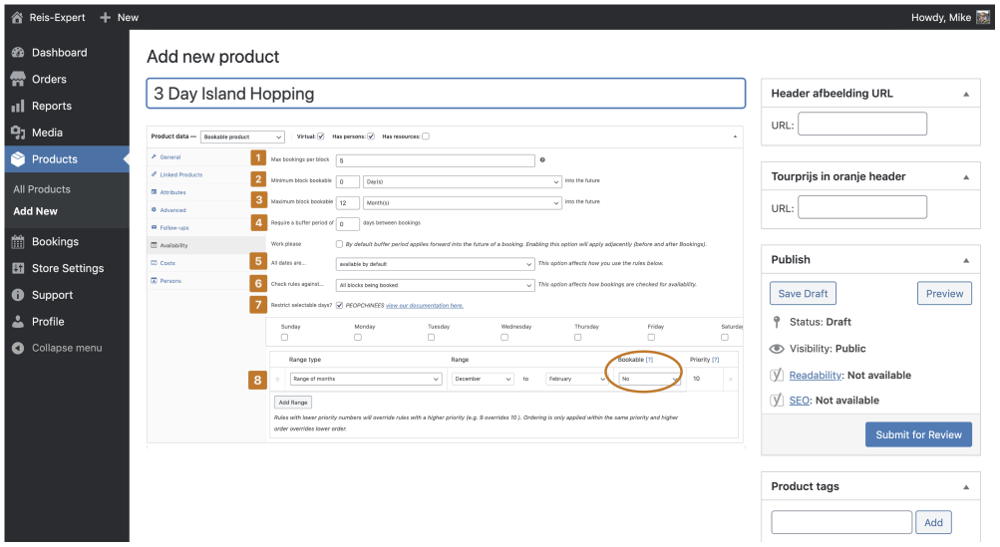
Task: Click the Collapse menu arrow icon
Action: 18,348
